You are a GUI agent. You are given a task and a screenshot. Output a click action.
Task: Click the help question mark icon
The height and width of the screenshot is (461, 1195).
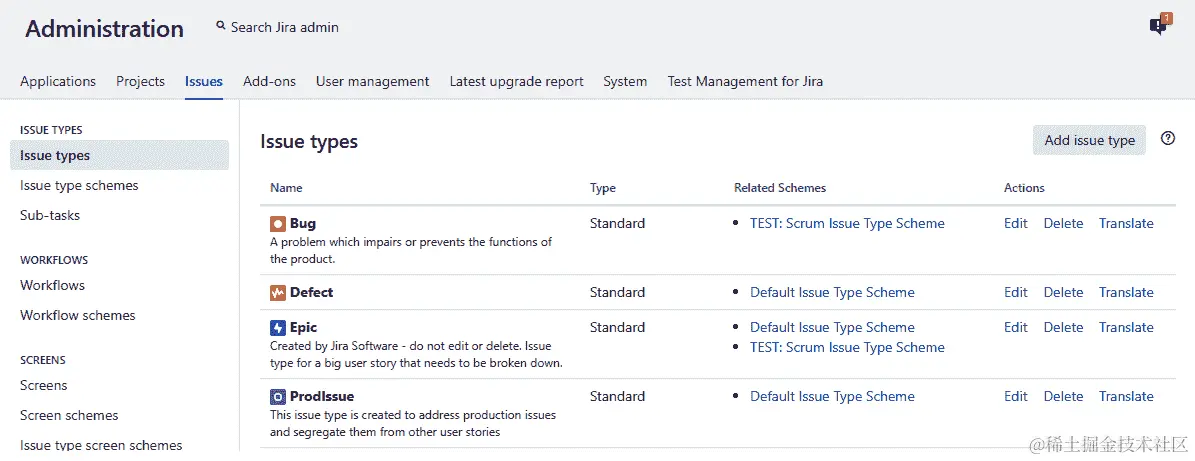click(1168, 139)
